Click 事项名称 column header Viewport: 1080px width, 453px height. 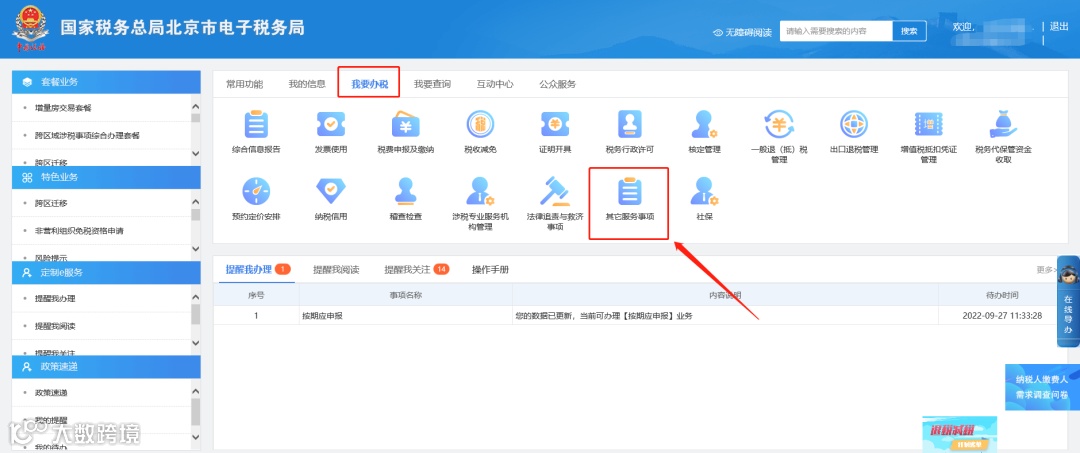click(x=406, y=295)
